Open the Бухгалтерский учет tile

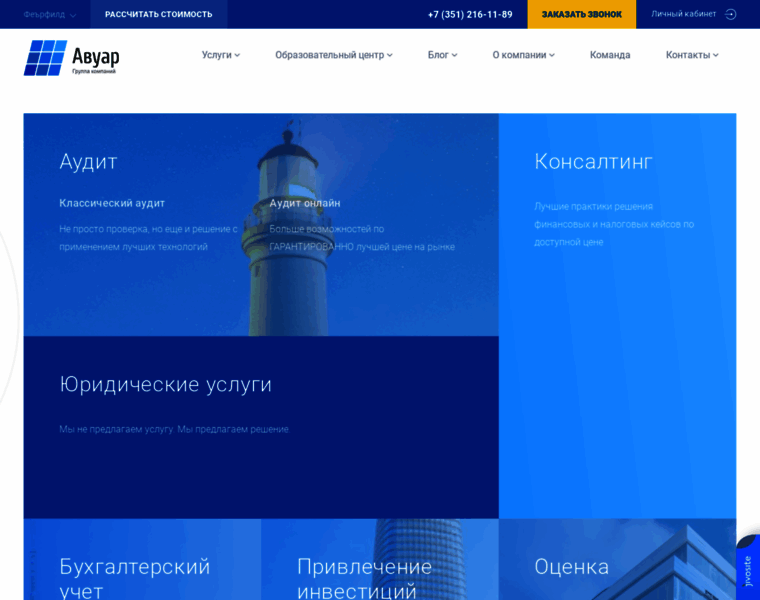[x=142, y=559]
